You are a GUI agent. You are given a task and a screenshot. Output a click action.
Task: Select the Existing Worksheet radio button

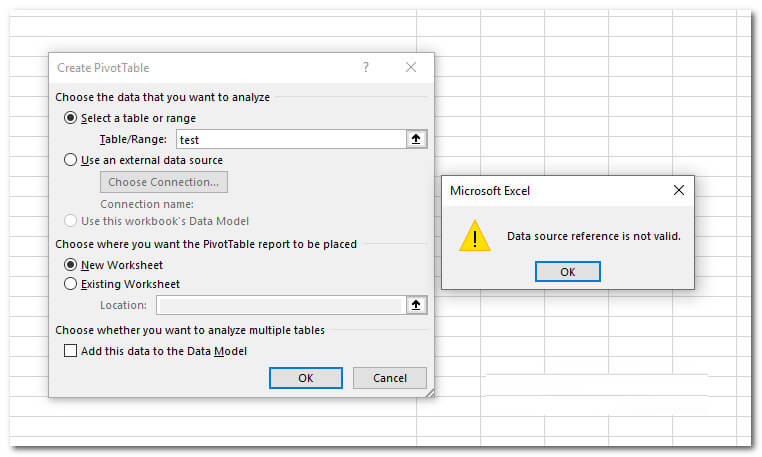tap(70, 284)
